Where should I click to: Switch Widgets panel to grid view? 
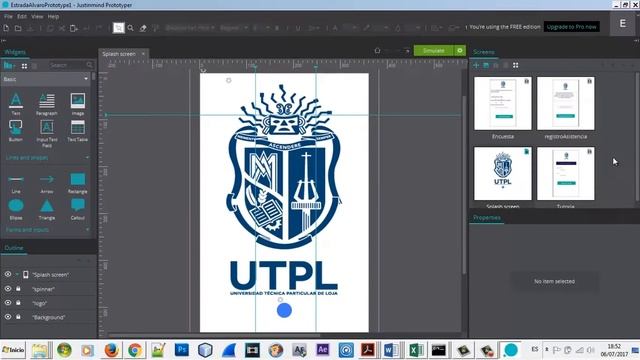[x=24, y=66]
